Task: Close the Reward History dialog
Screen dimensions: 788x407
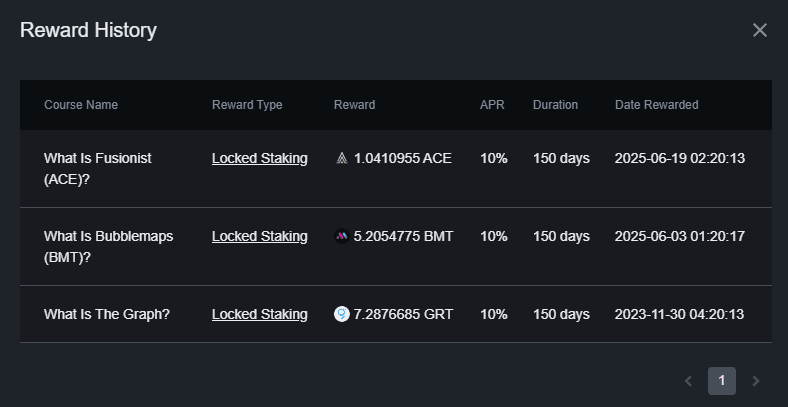Action: [760, 30]
